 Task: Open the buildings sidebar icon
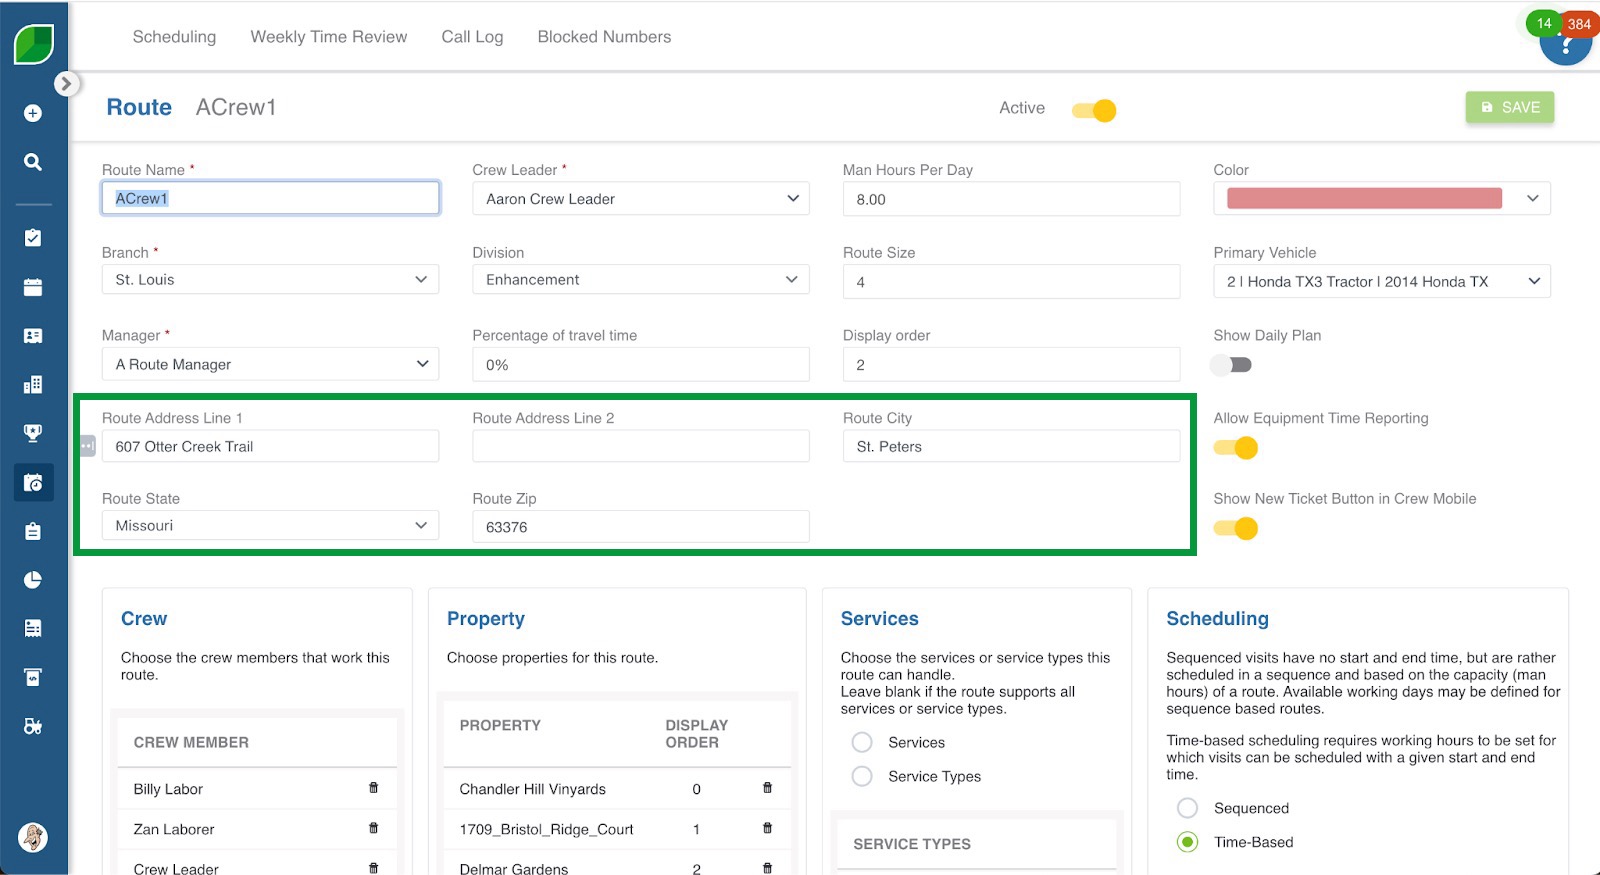click(x=33, y=385)
